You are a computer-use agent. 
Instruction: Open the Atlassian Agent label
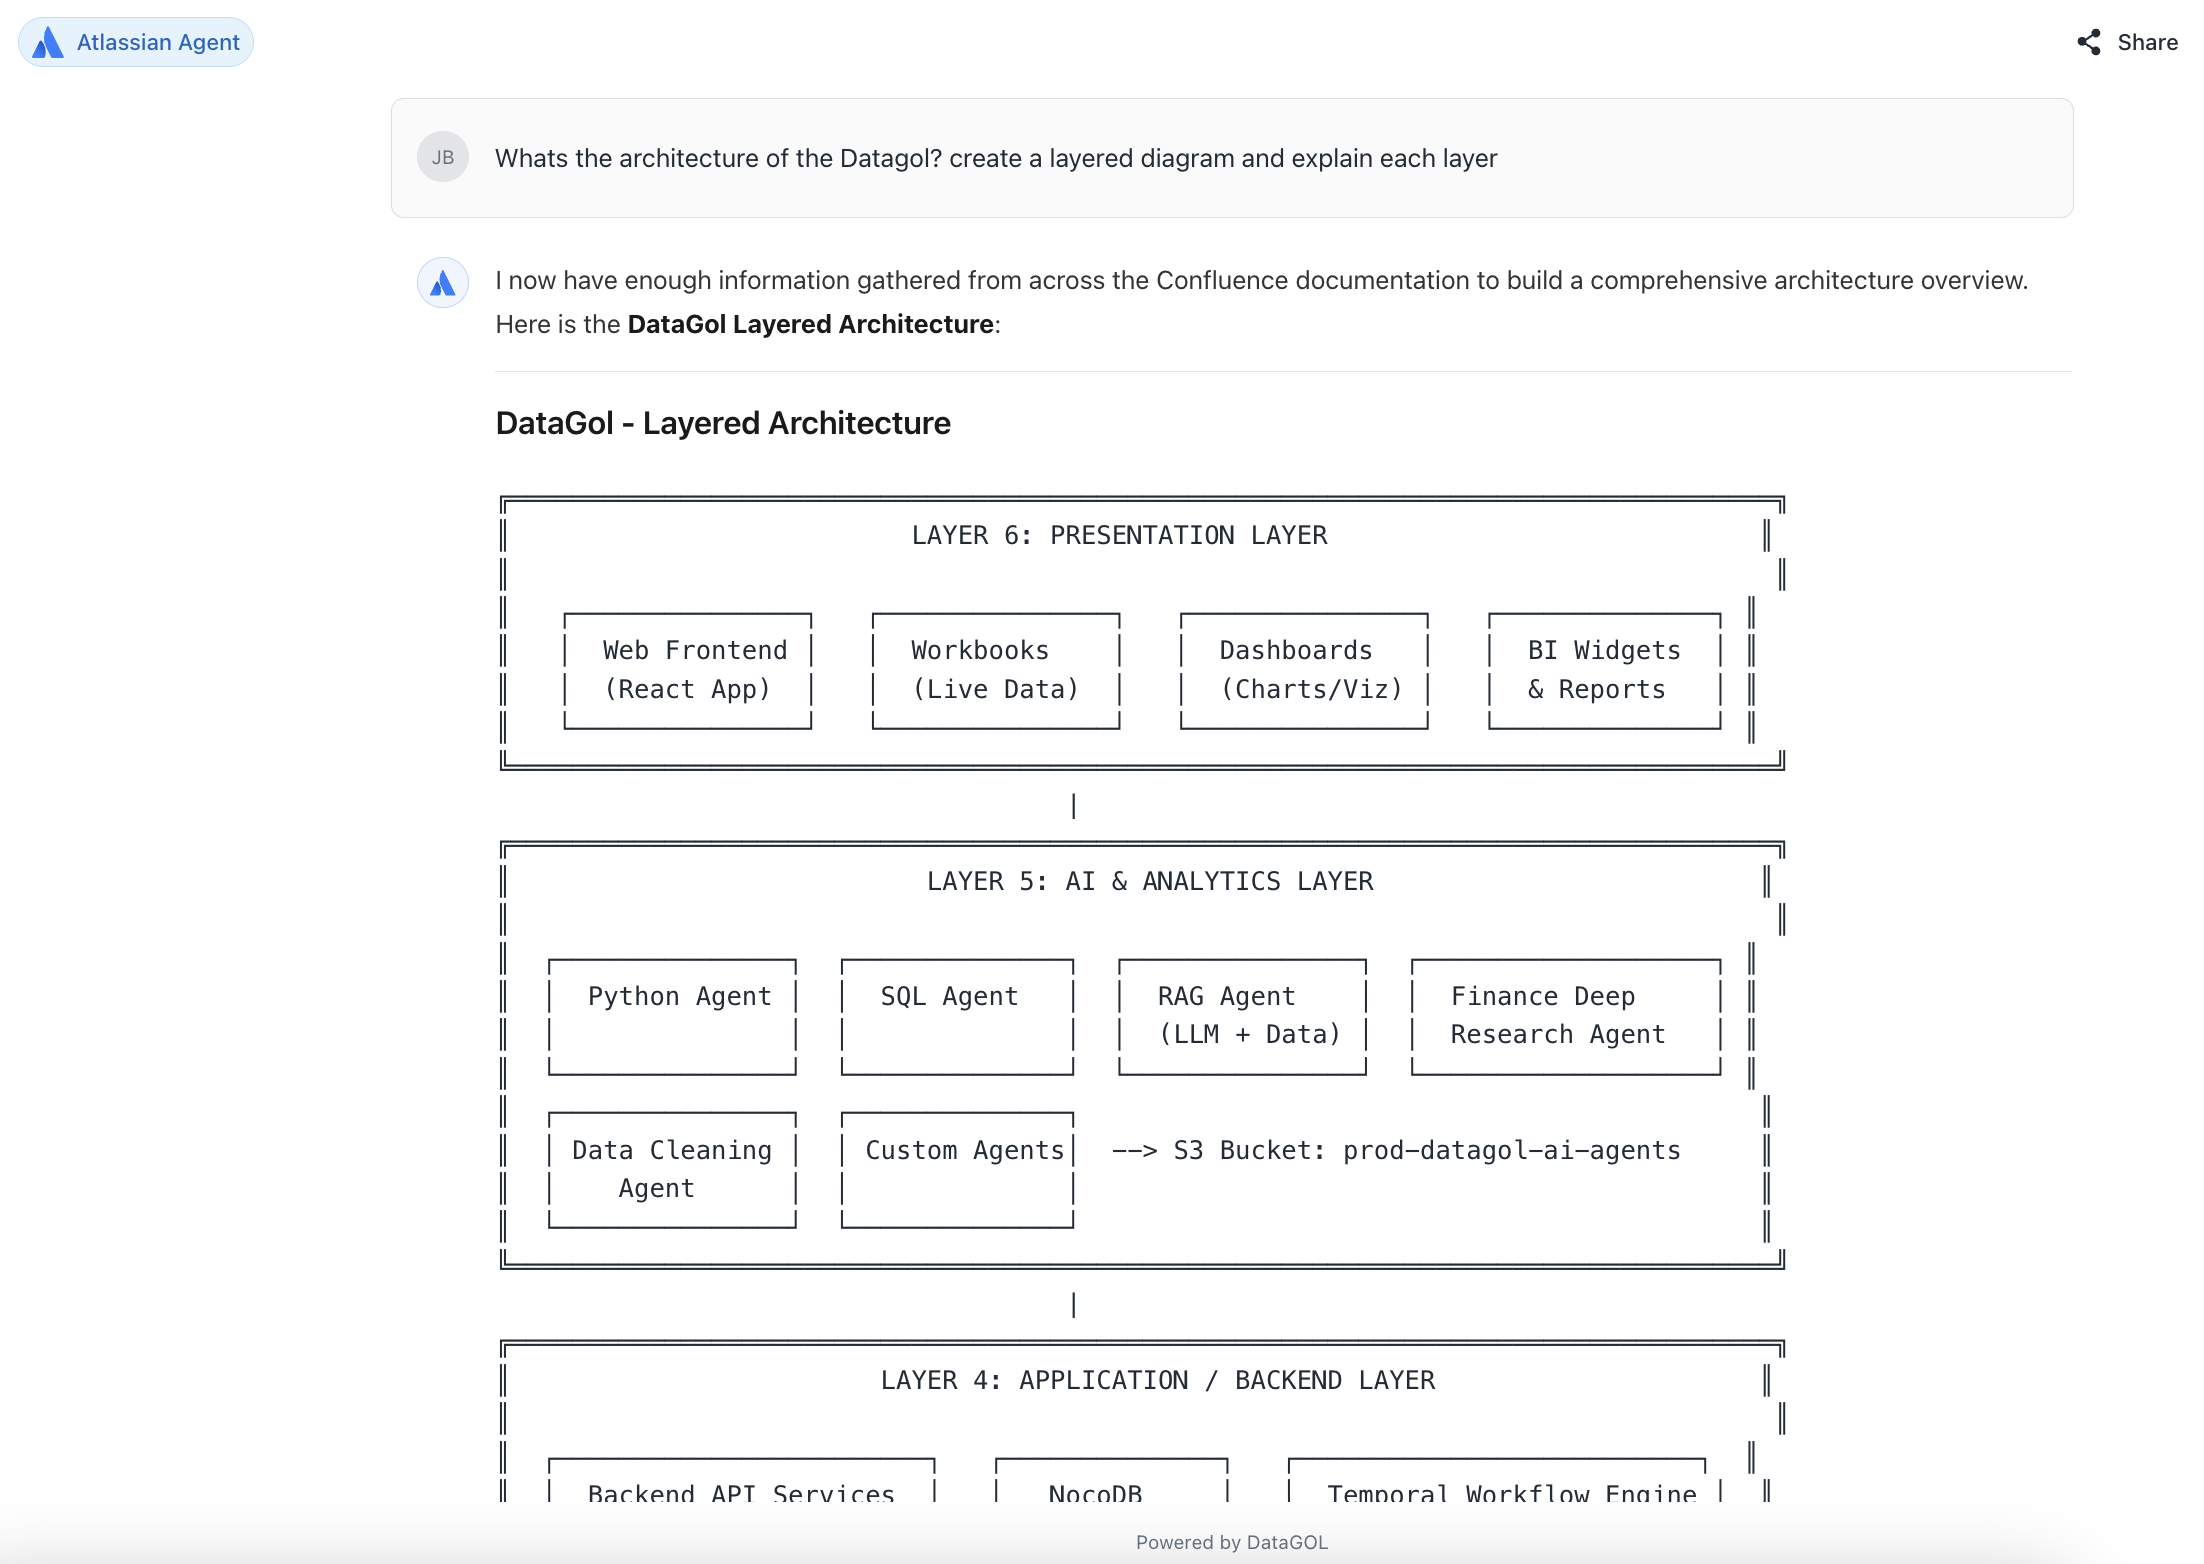[158, 42]
